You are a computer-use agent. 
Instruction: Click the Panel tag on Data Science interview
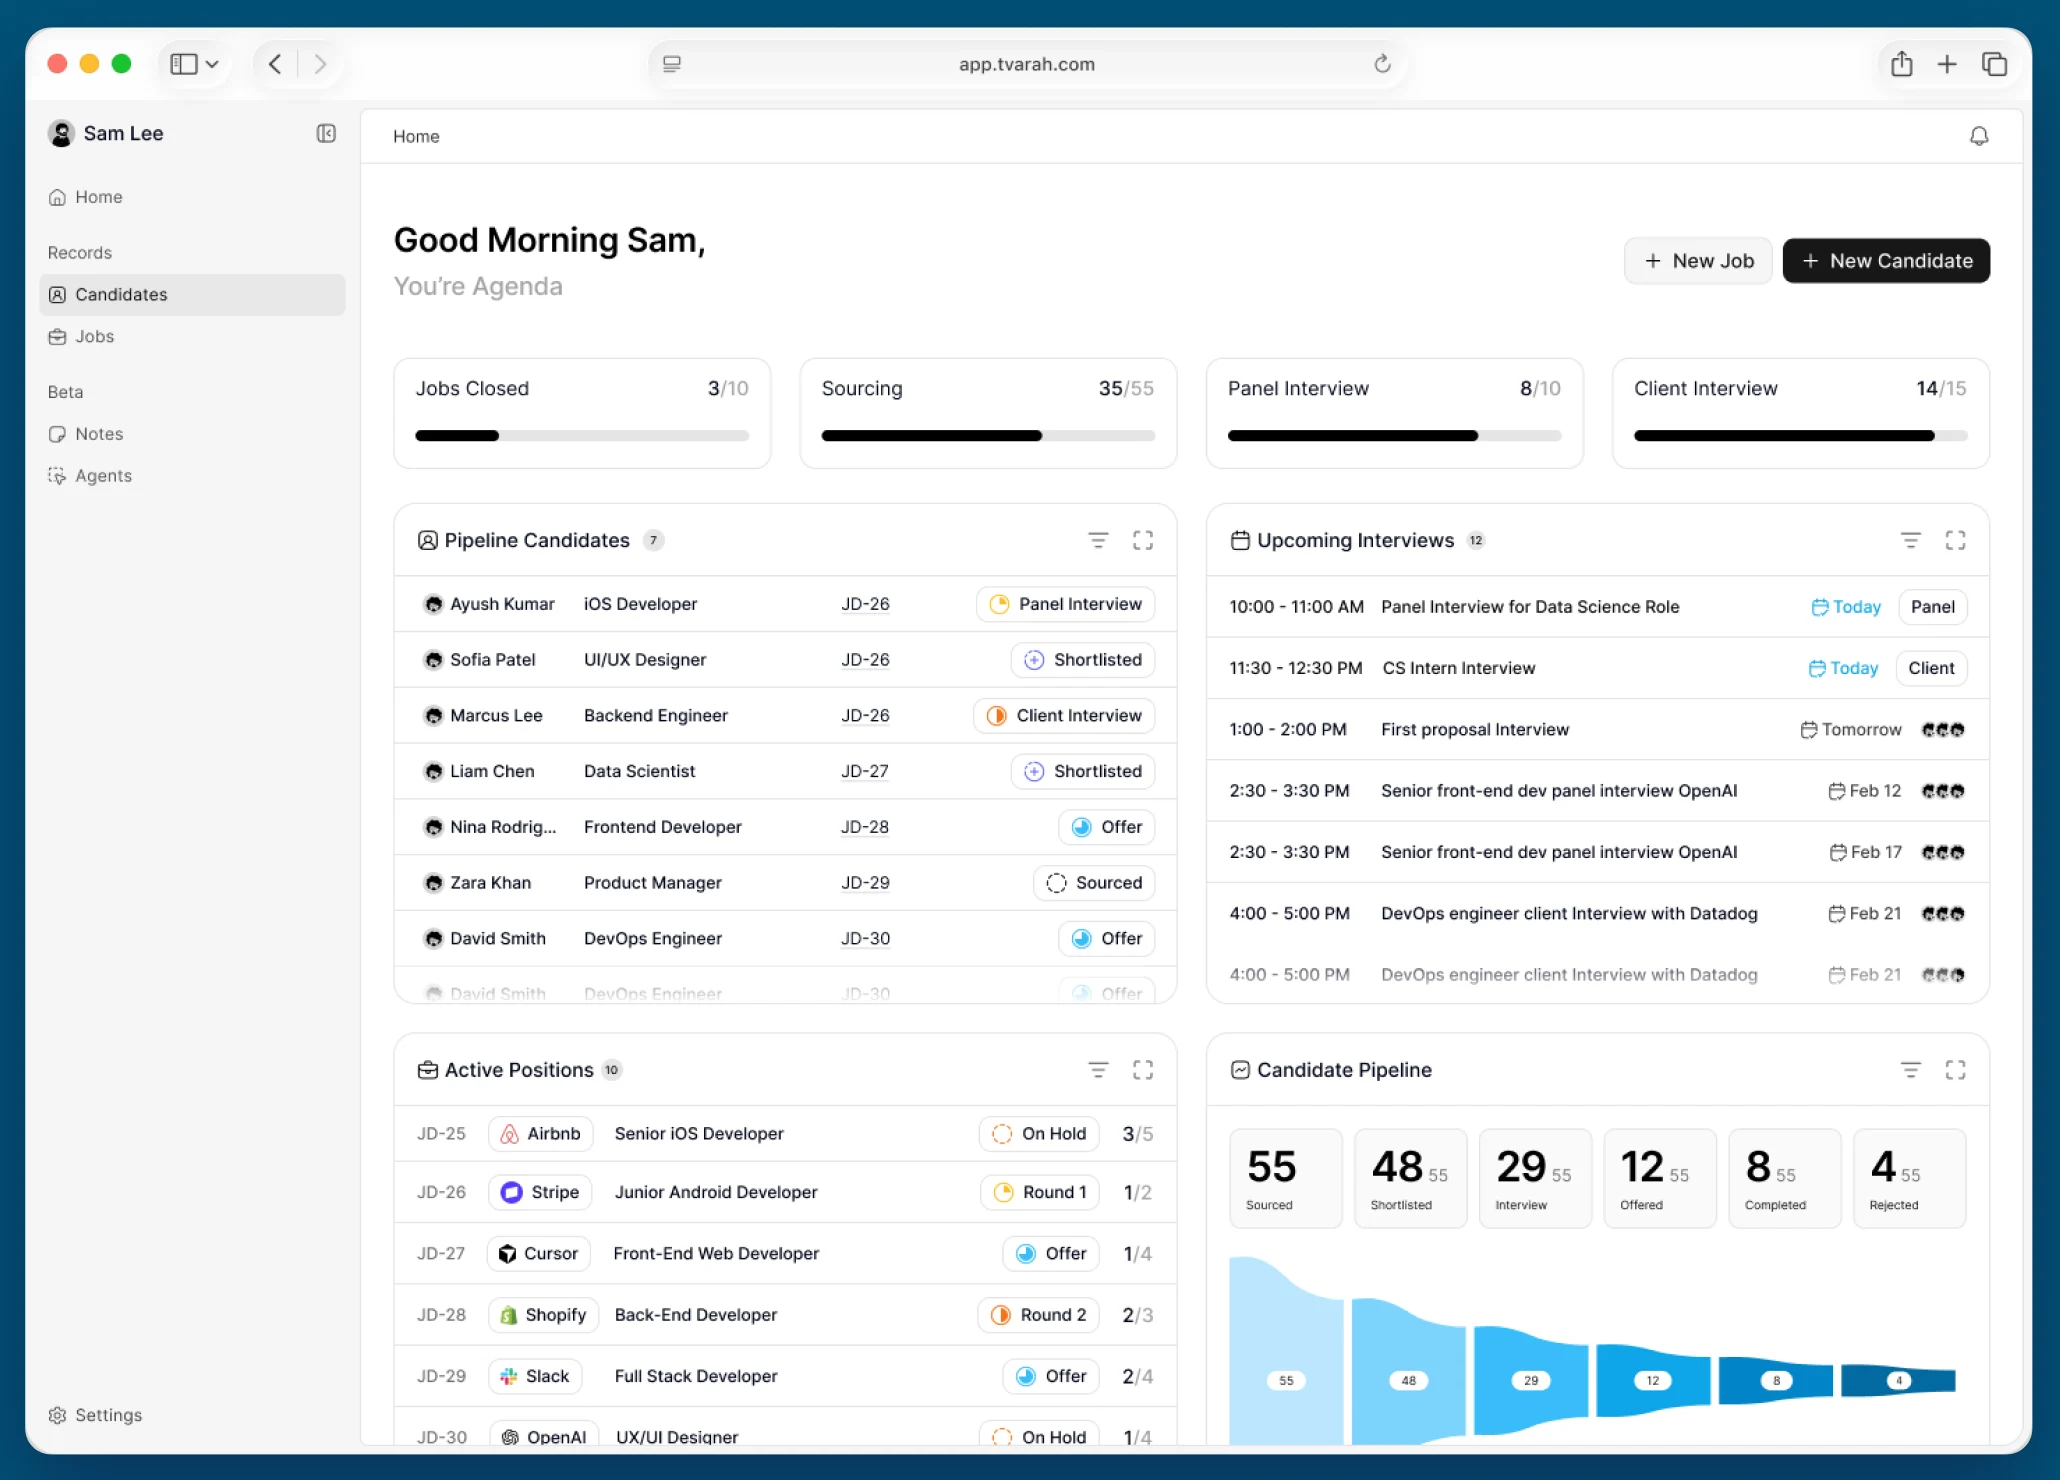click(1932, 607)
